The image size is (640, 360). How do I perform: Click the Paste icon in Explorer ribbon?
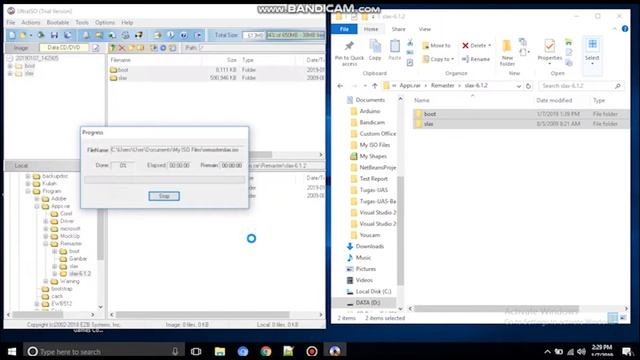pos(395,46)
